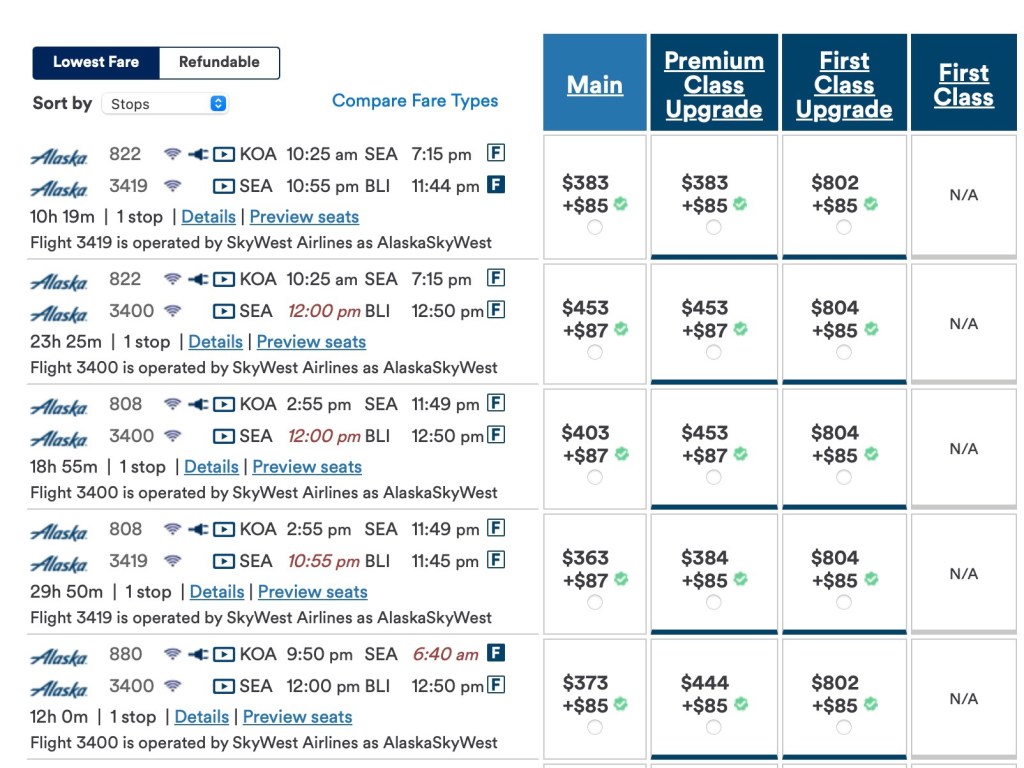Click the Premium Class Upgrade column header
Image resolution: width=1024 pixels, height=768 pixels.
point(714,85)
